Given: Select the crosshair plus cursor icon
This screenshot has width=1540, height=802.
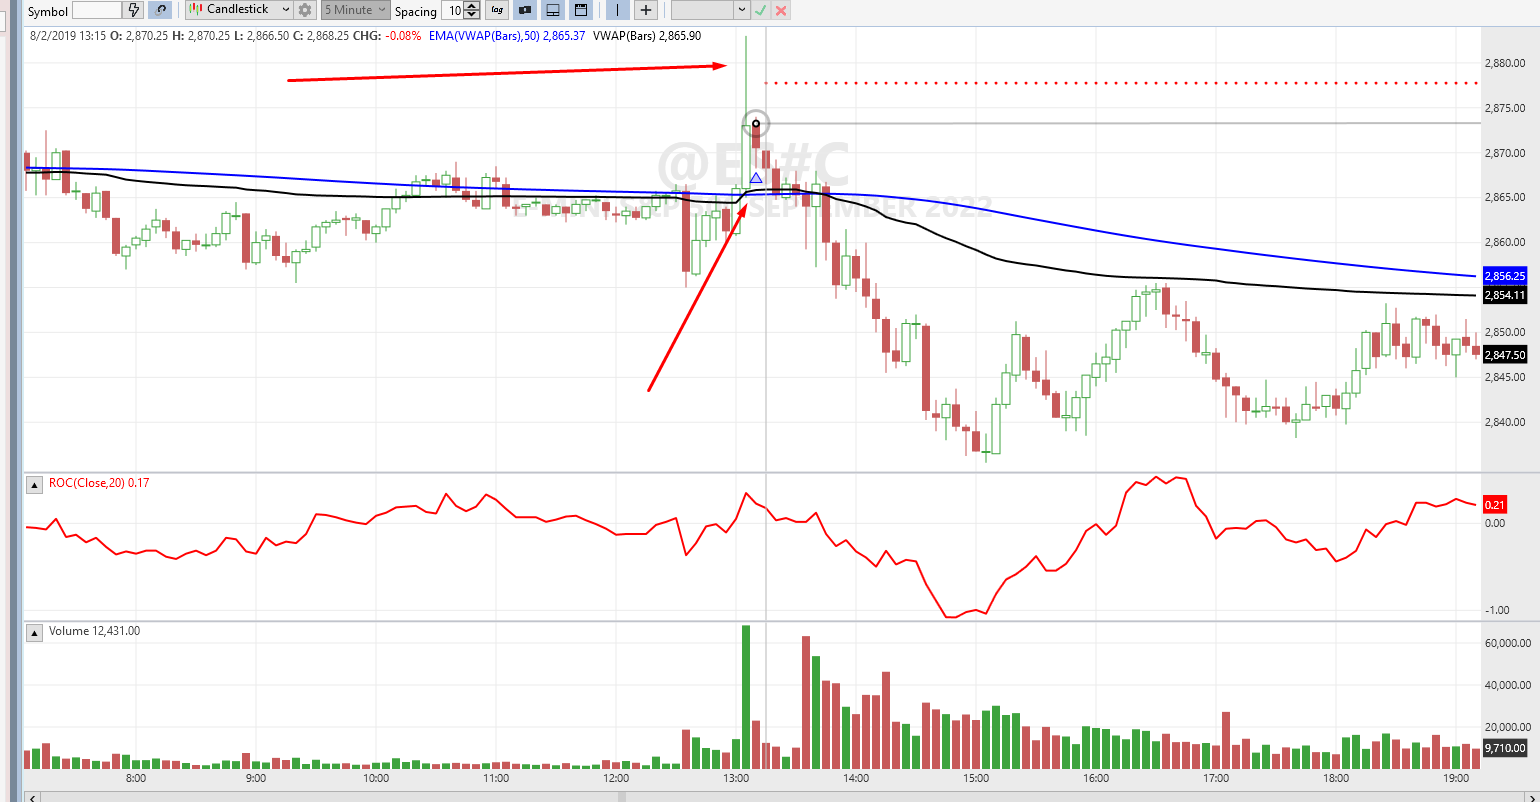Looking at the screenshot, I should click(x=646, y=10).
